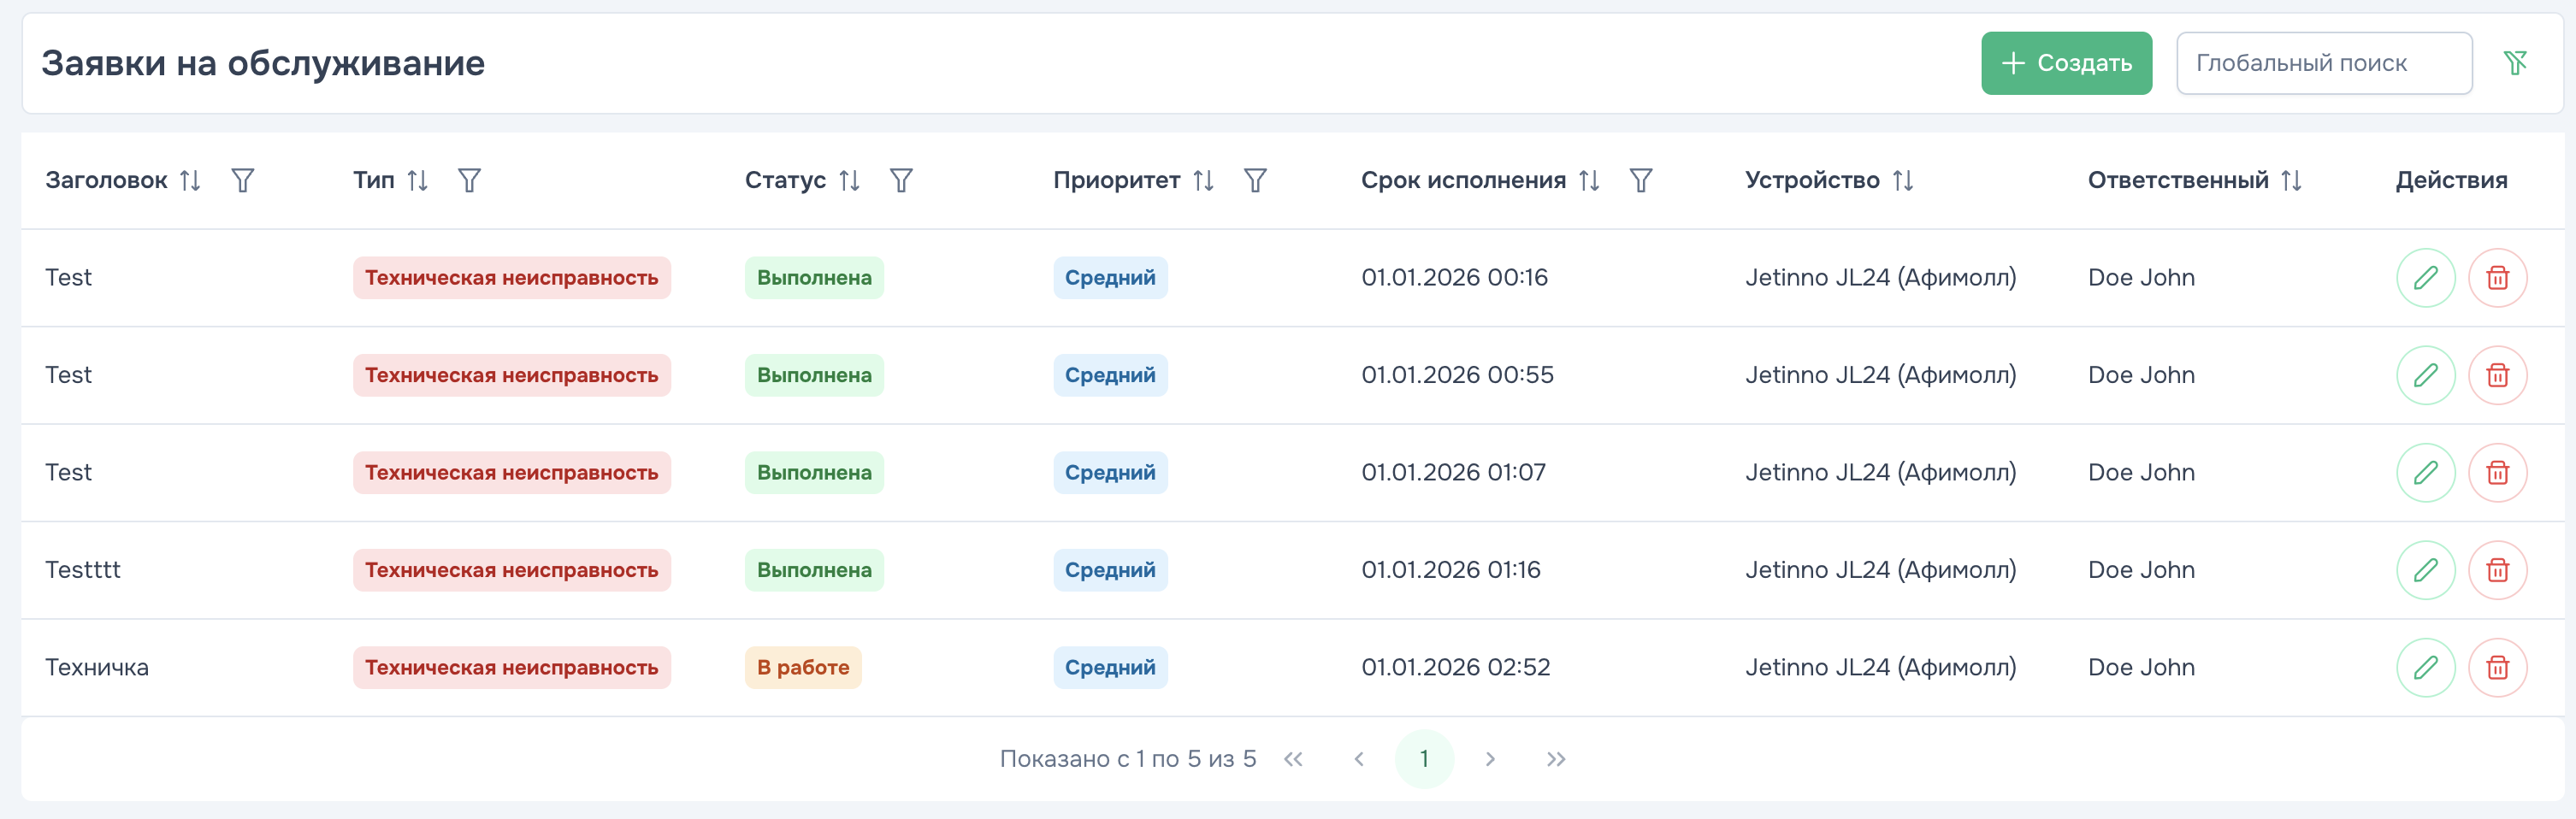Sort the table by Ответственный
This screenshot has width=2576, height=819.
2292,181
